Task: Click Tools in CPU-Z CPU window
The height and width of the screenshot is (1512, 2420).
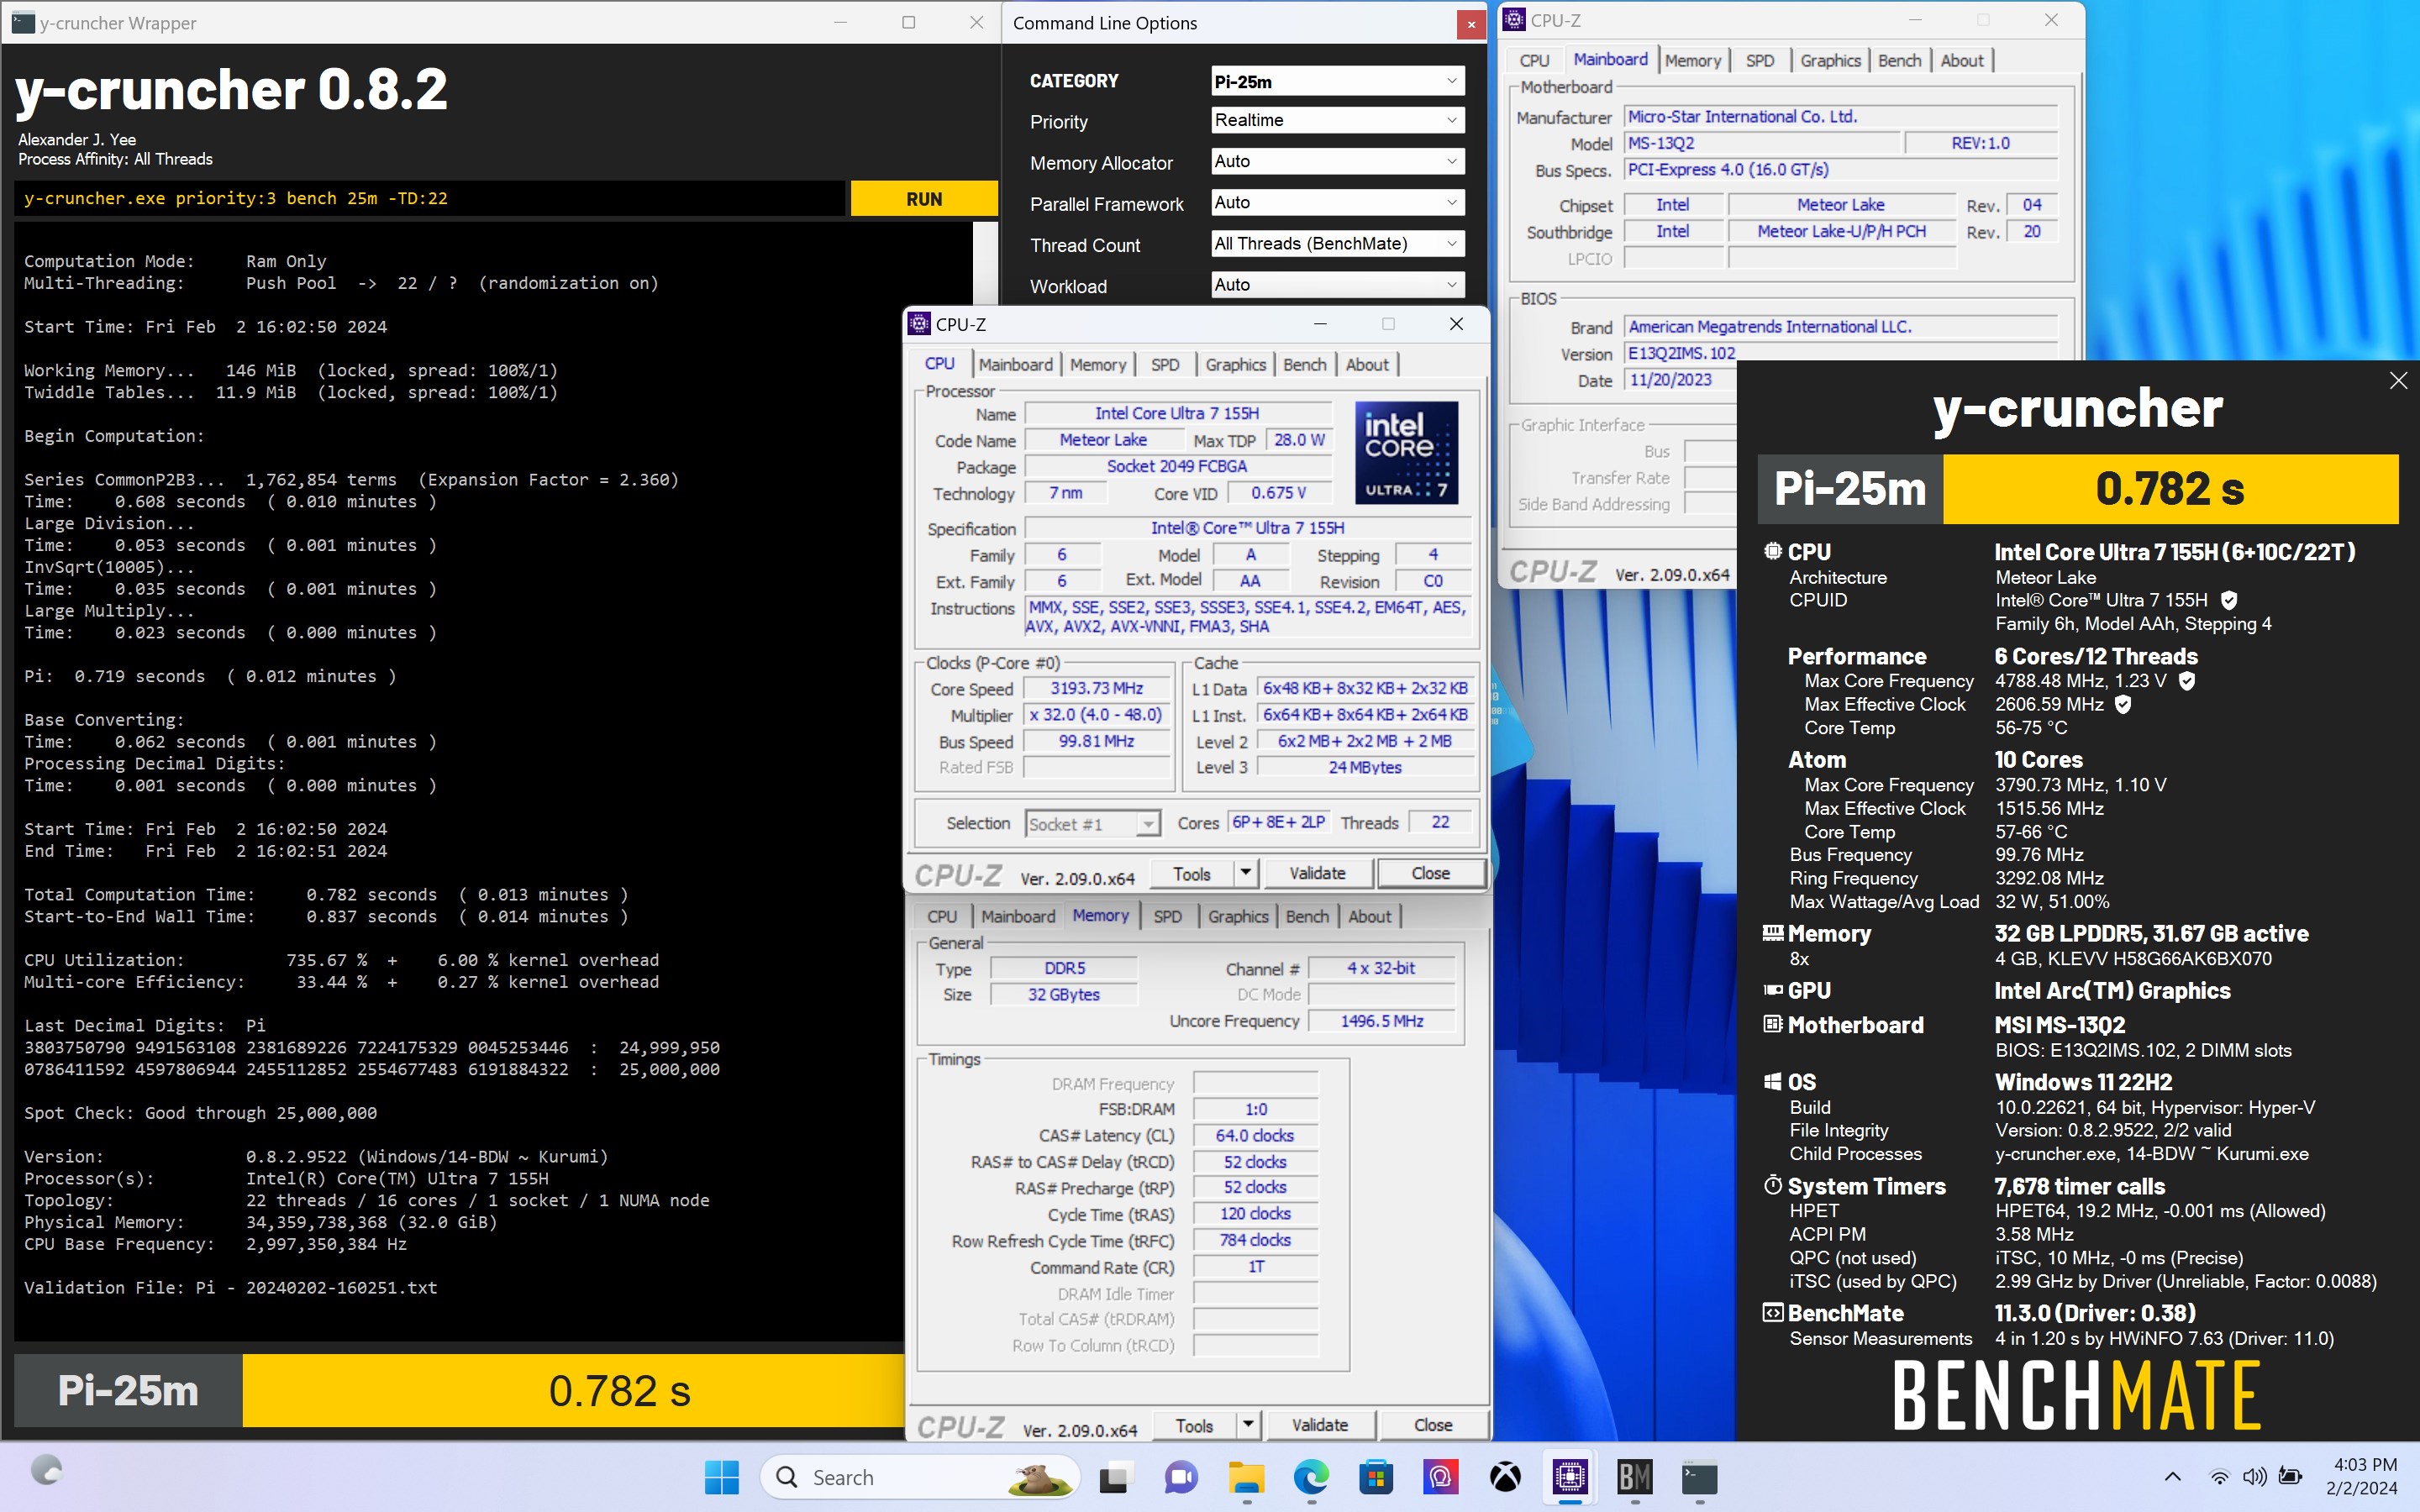Action: coord(1192,873)
